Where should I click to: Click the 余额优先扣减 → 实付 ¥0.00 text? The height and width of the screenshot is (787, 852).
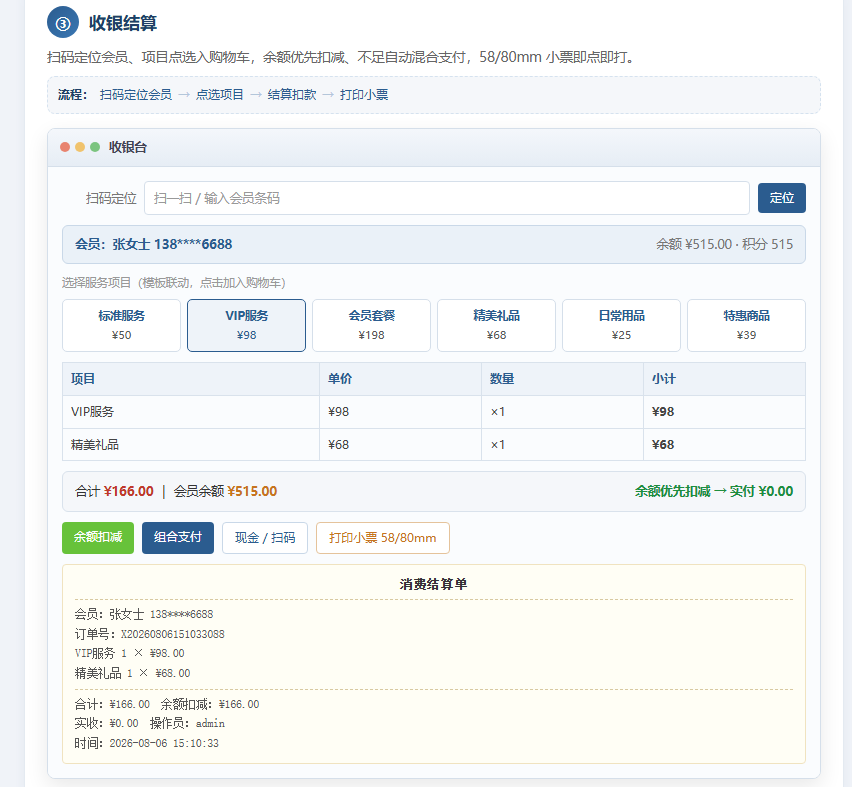714,491
